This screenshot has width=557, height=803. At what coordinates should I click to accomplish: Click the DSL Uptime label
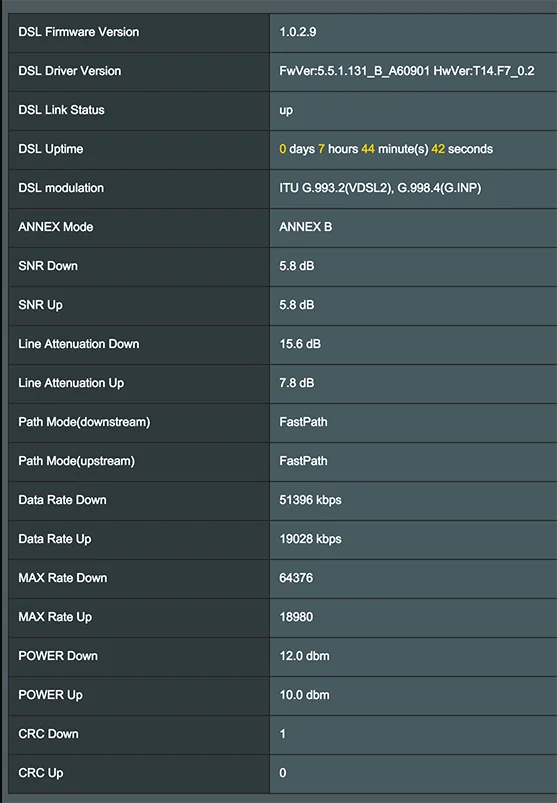click(51, 150)
